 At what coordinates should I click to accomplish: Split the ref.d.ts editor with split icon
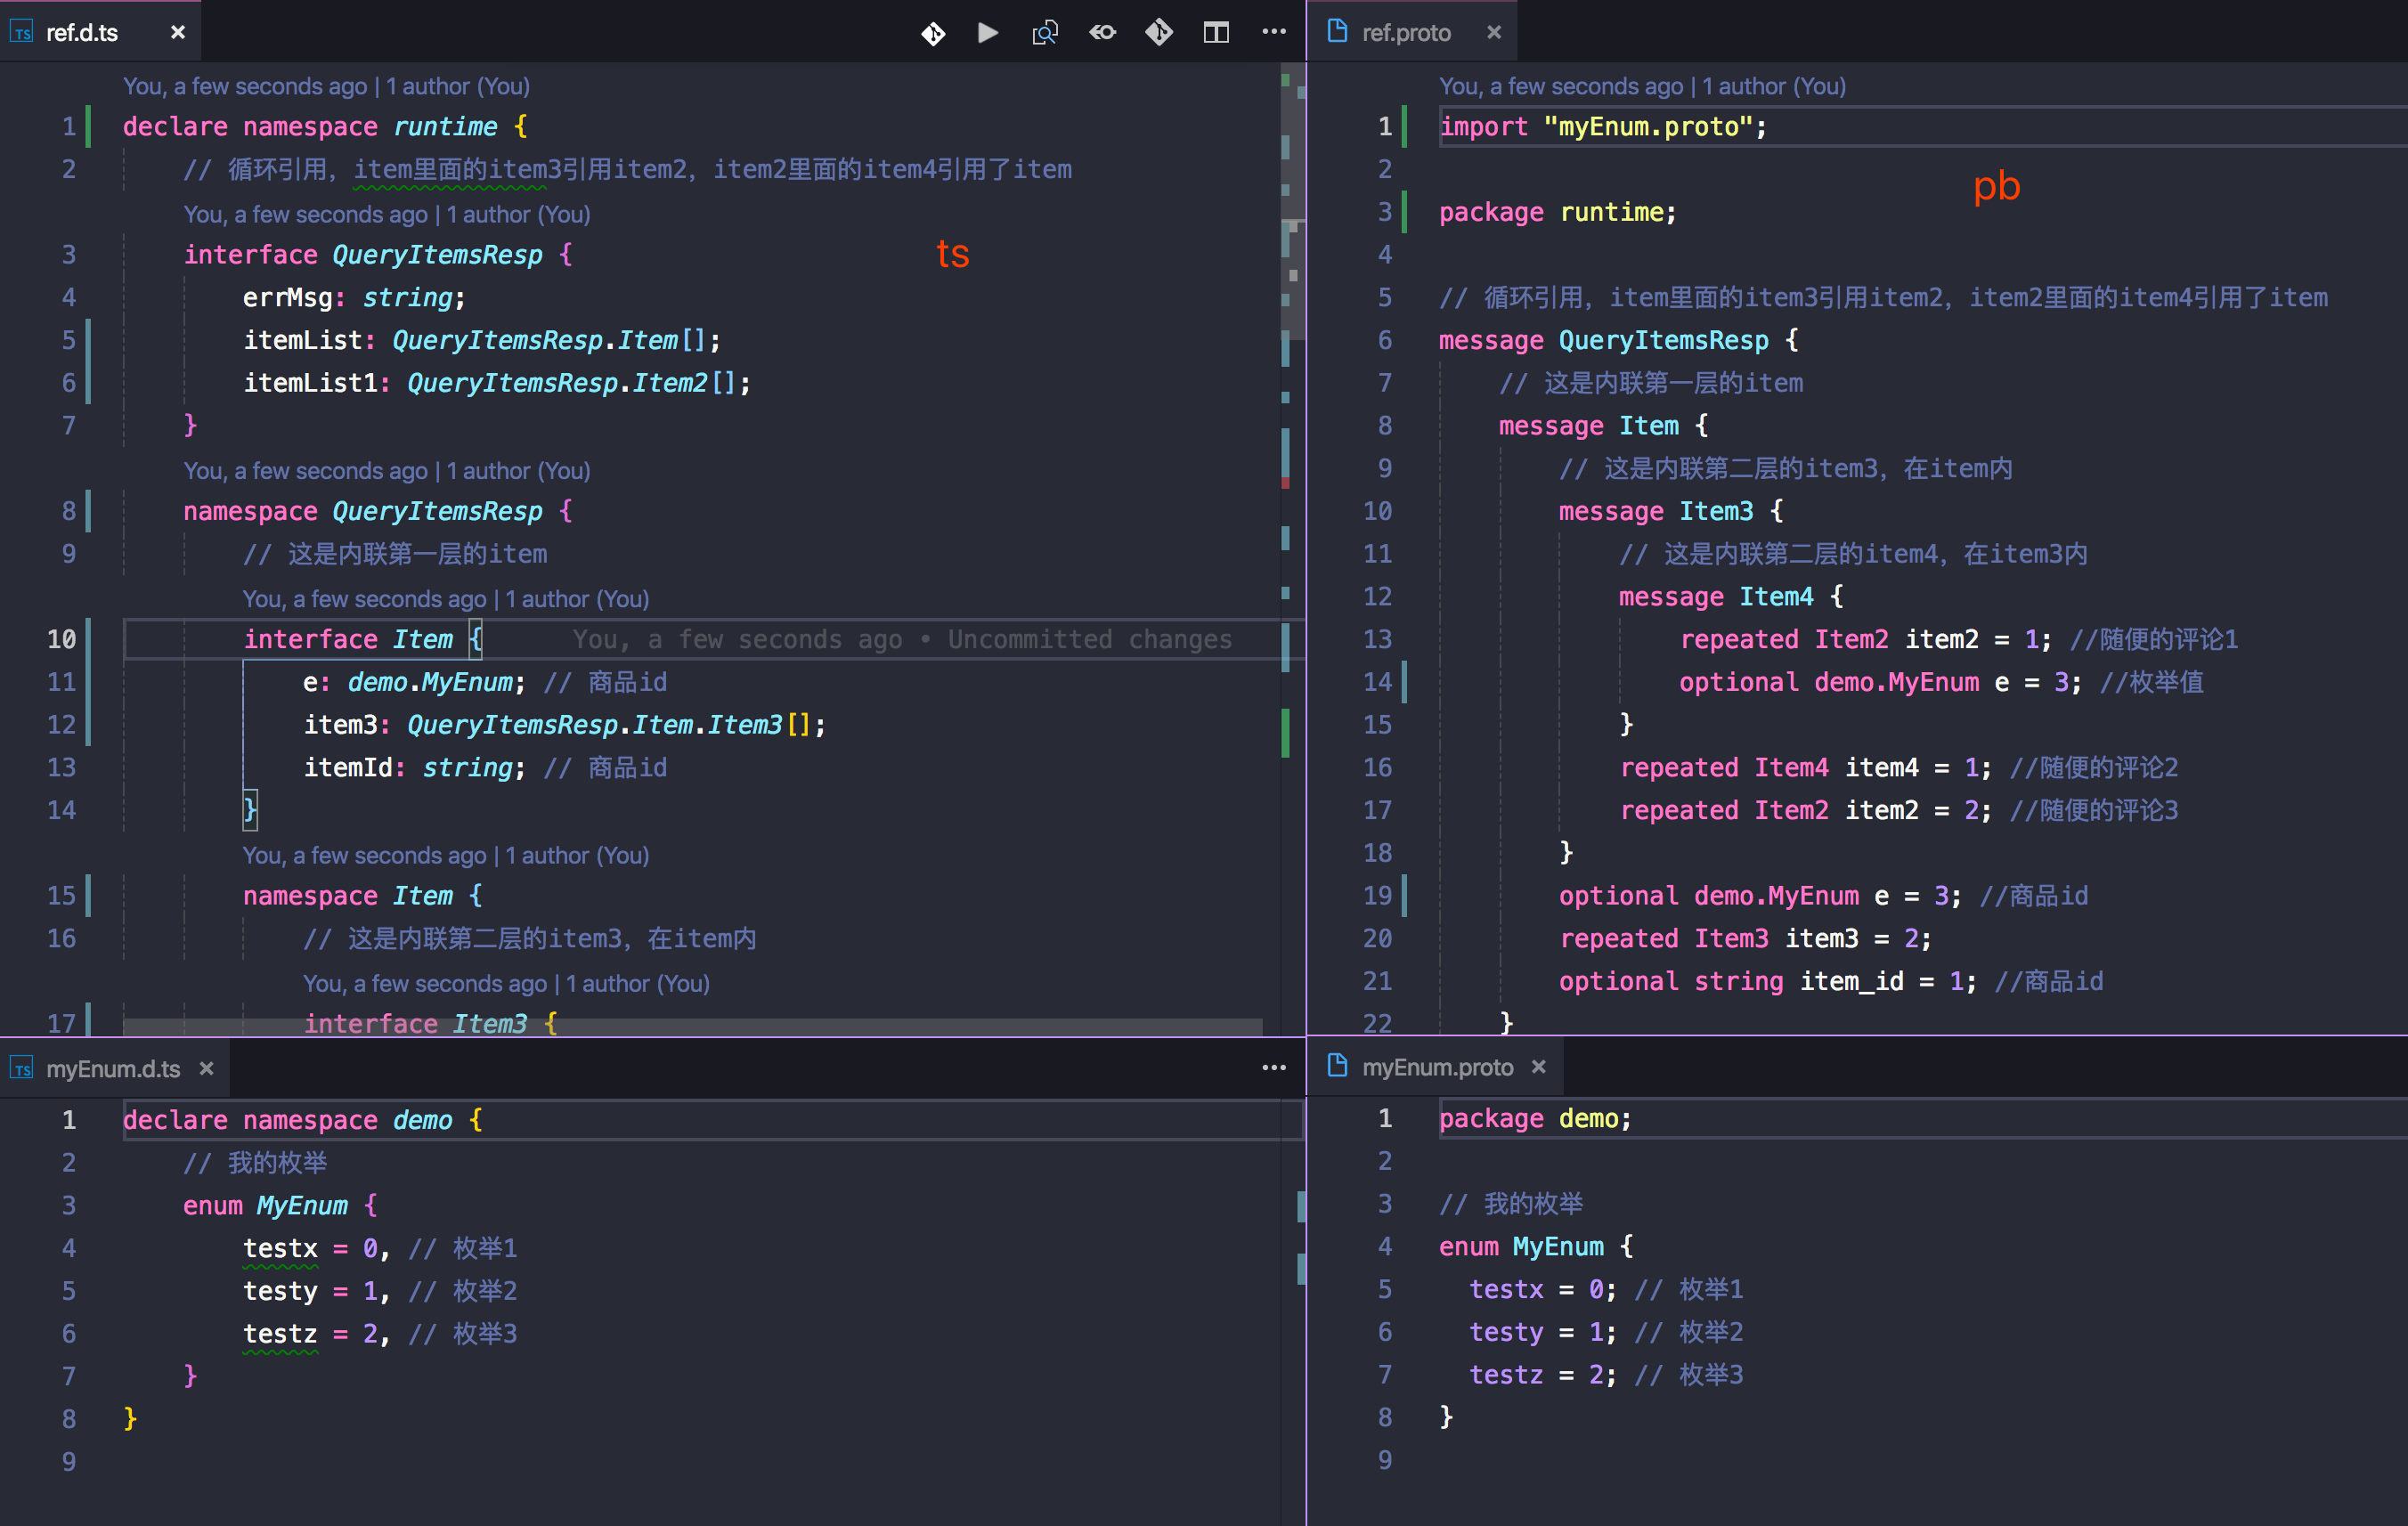pos(1216,33)
